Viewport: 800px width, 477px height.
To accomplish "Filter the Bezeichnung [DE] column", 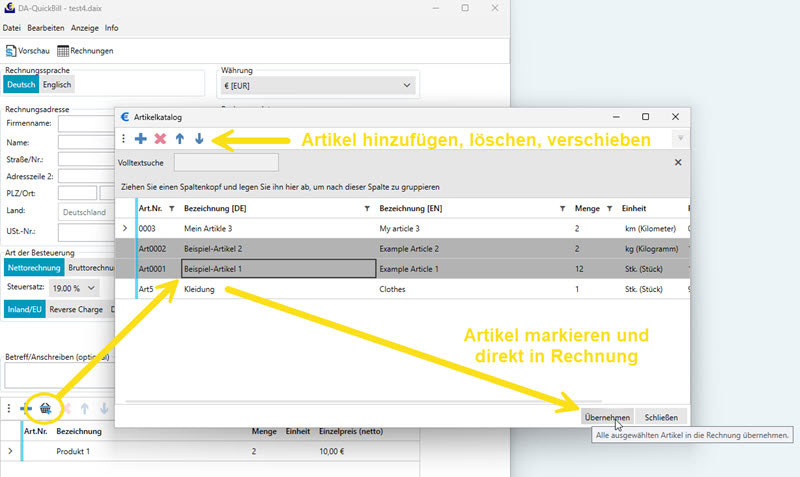I will [x=367, y=209].
